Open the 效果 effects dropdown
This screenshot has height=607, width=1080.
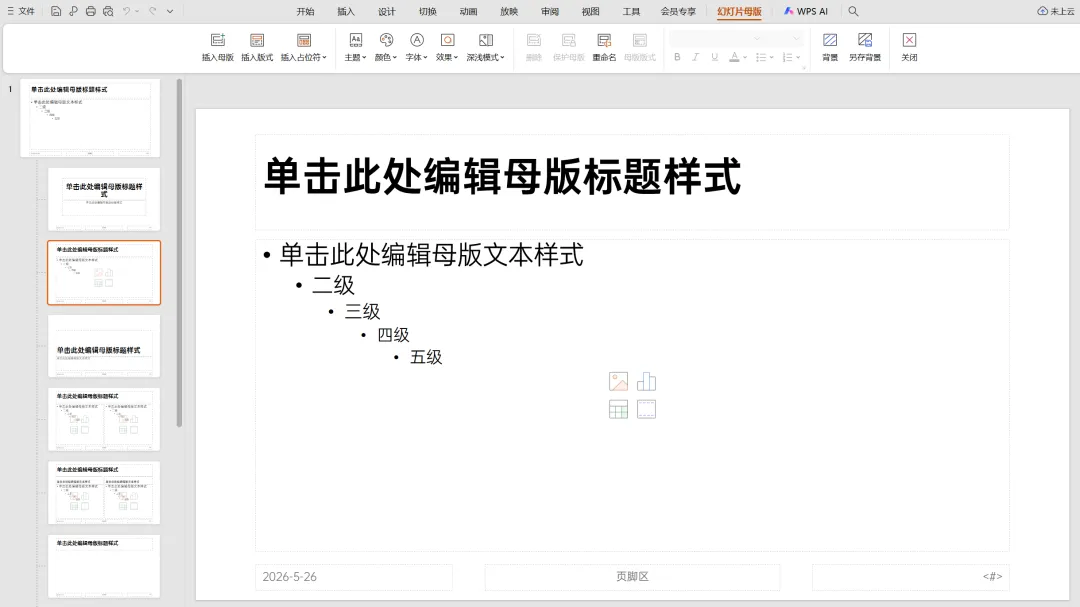pos(447,47)
